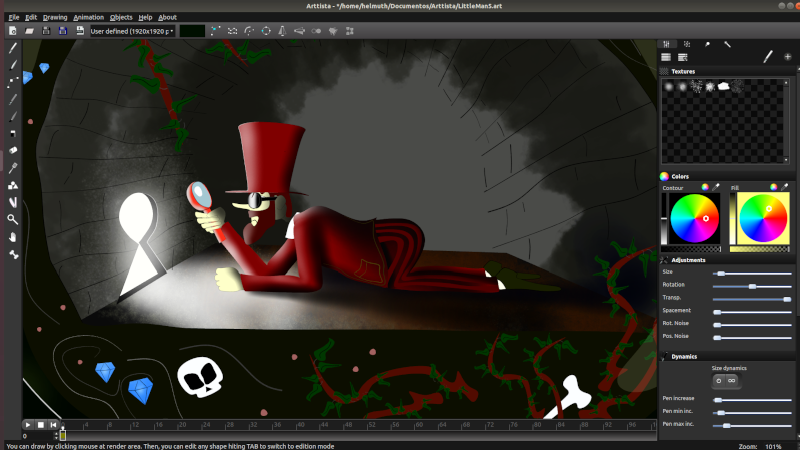Switch to first brush settings panel tab
800x450 pixels.
pos(667,44)
